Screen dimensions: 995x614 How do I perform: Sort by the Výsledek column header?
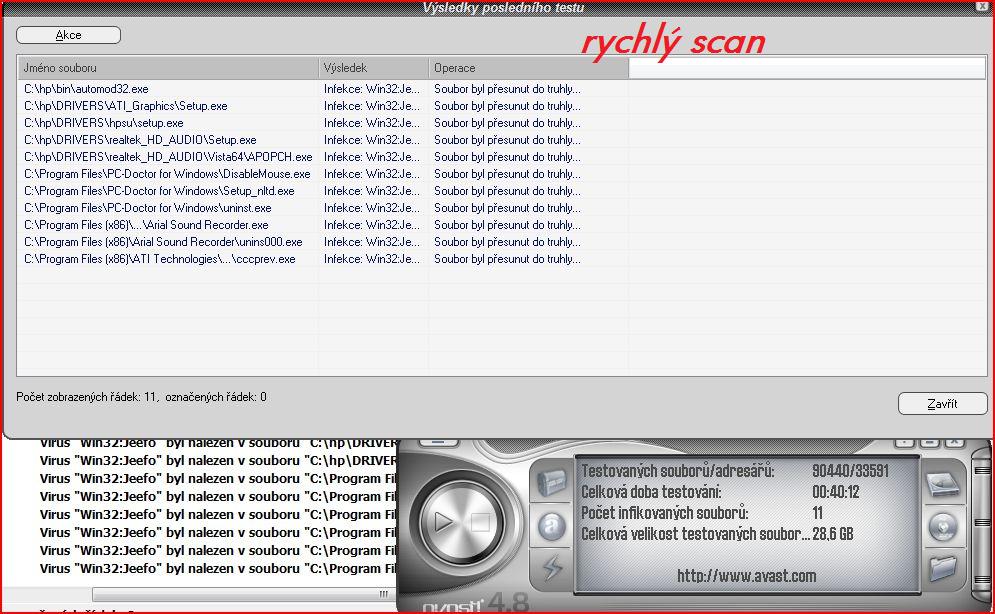(x=373, y=68)
